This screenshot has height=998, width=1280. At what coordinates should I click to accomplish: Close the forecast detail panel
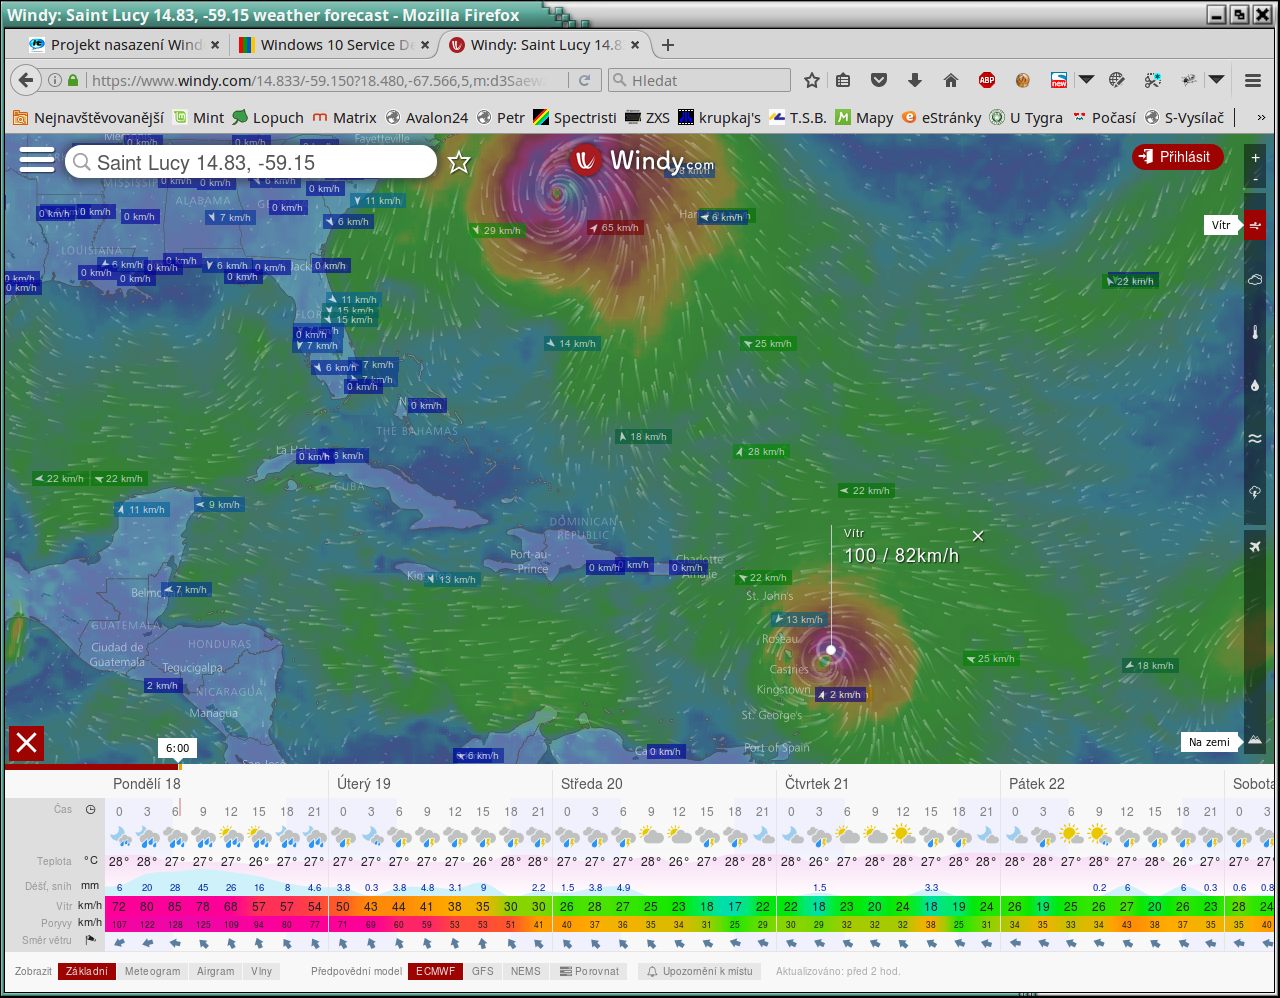click(27, 743)
